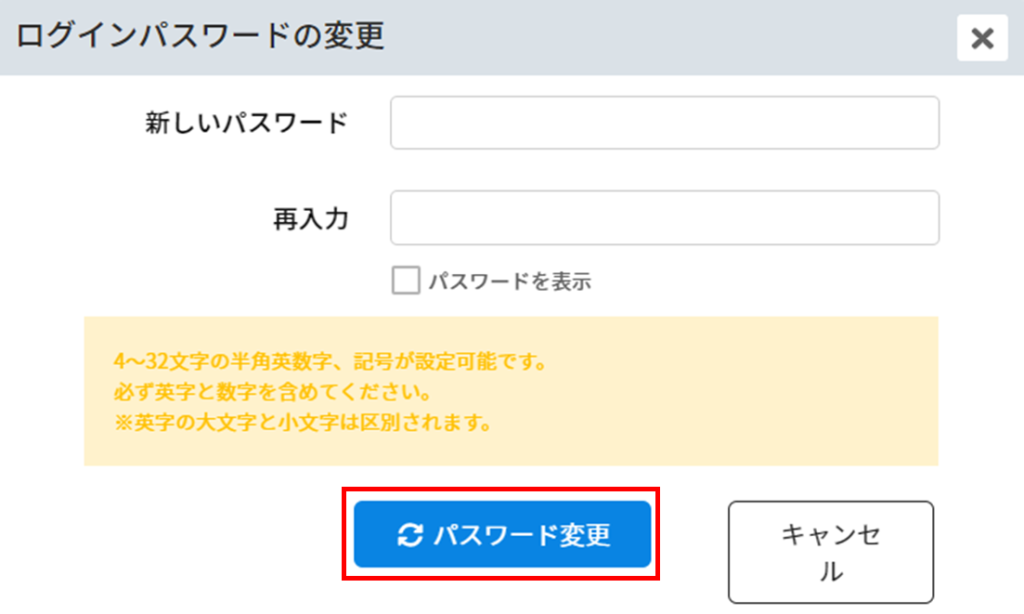The height and width of the screenshot is (614, 1024).
Task: Click the yellow password rules notice box
Action: pos(511,391)
